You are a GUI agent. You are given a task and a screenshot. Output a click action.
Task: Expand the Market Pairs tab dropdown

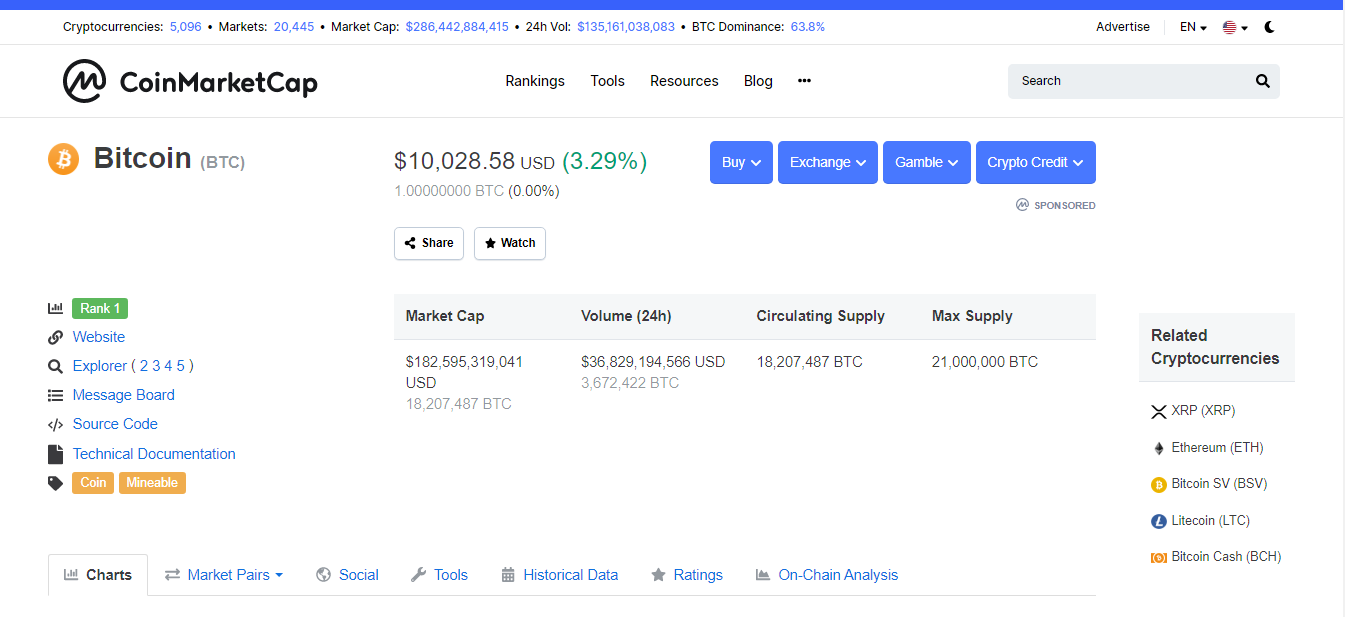224,575
